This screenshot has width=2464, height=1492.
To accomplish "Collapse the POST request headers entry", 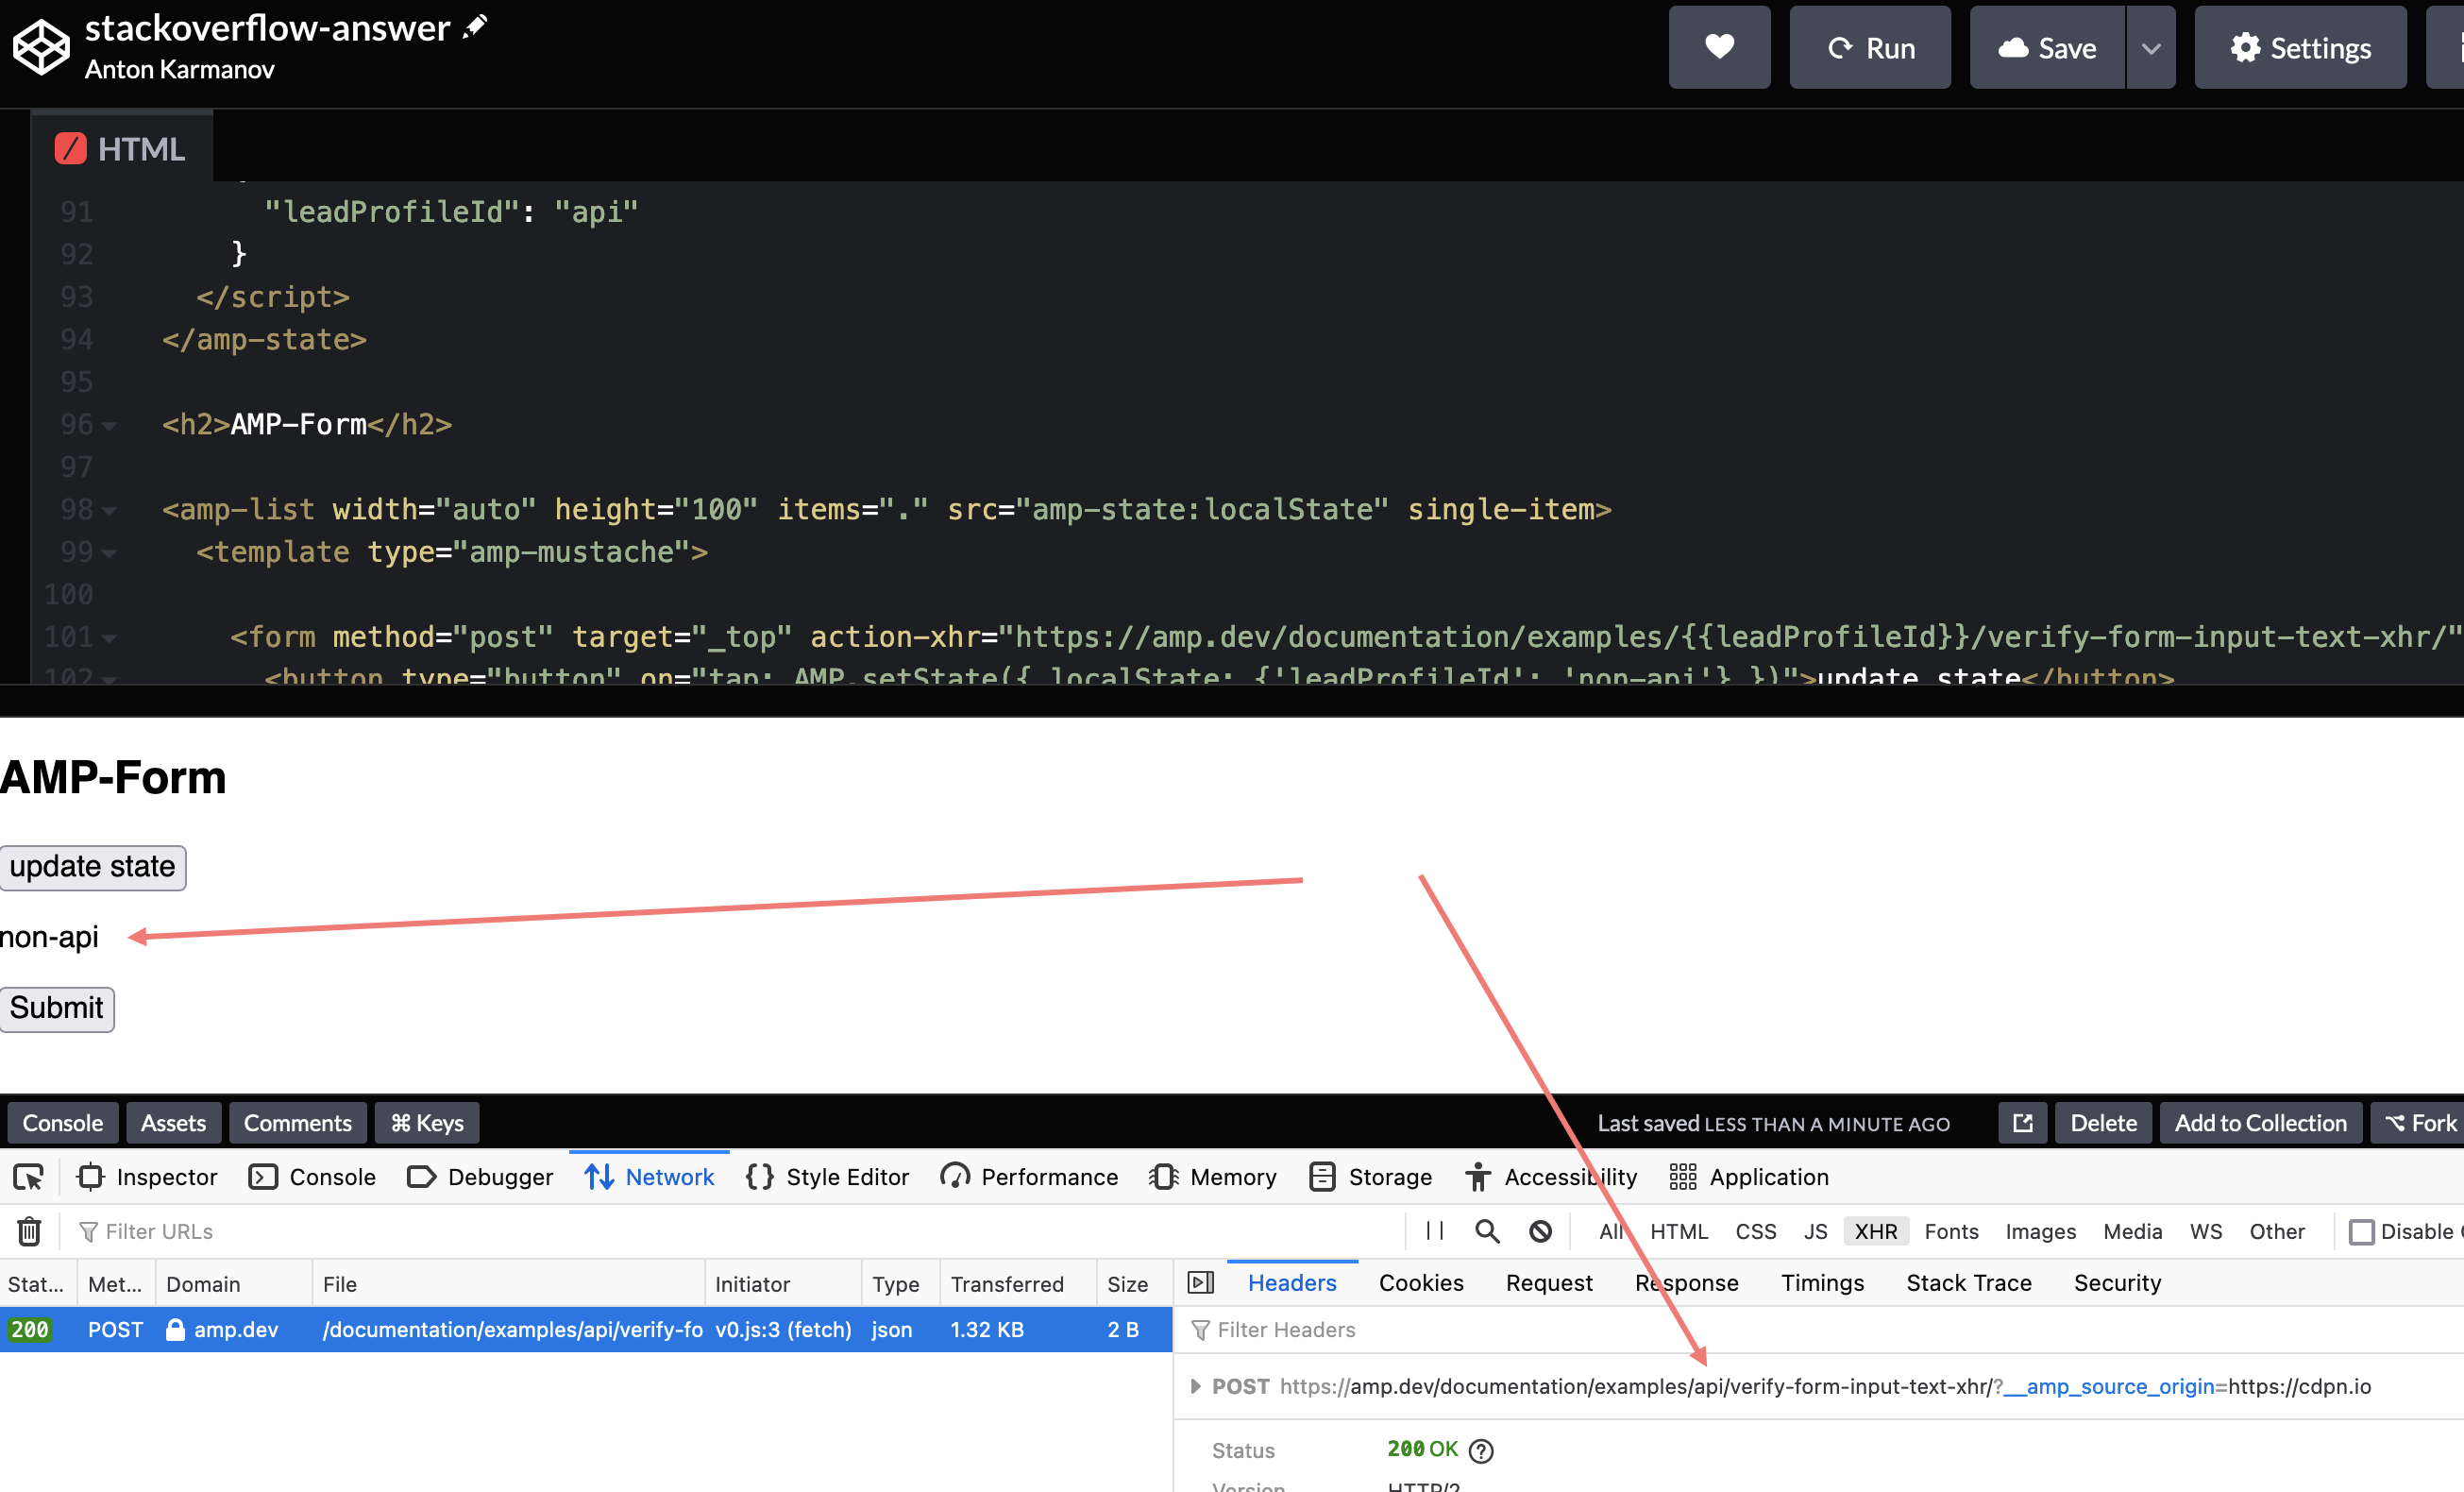I will click(1196, 1387).
